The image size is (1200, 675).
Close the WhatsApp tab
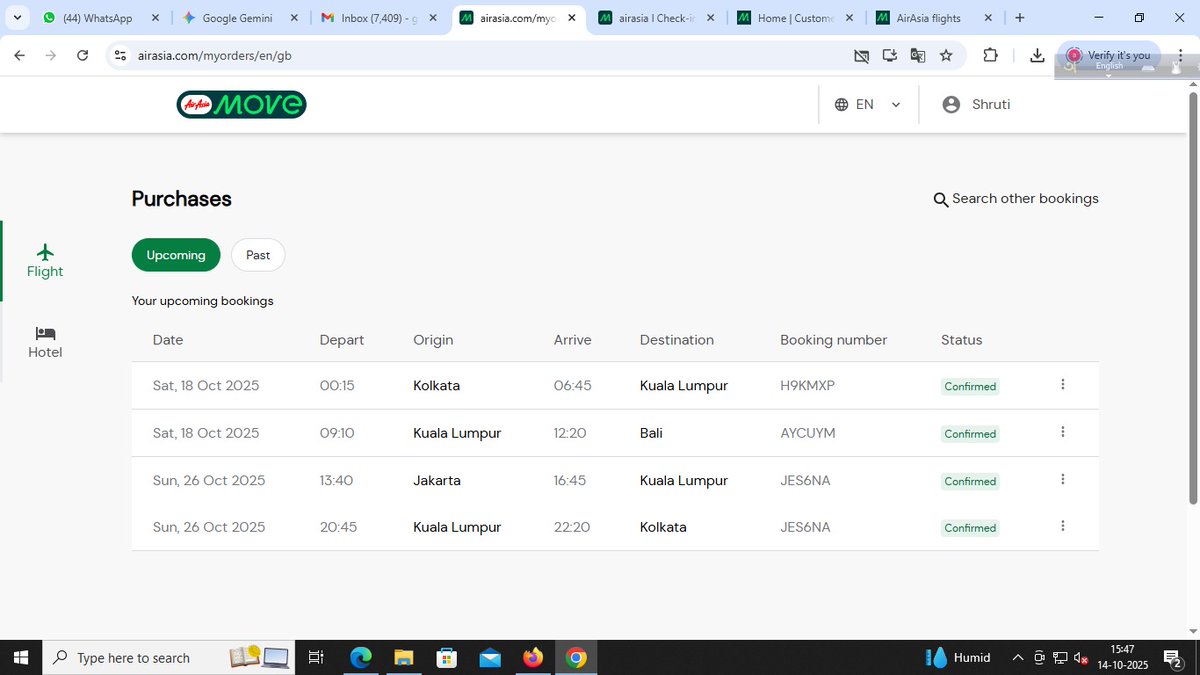click(155, 18)
